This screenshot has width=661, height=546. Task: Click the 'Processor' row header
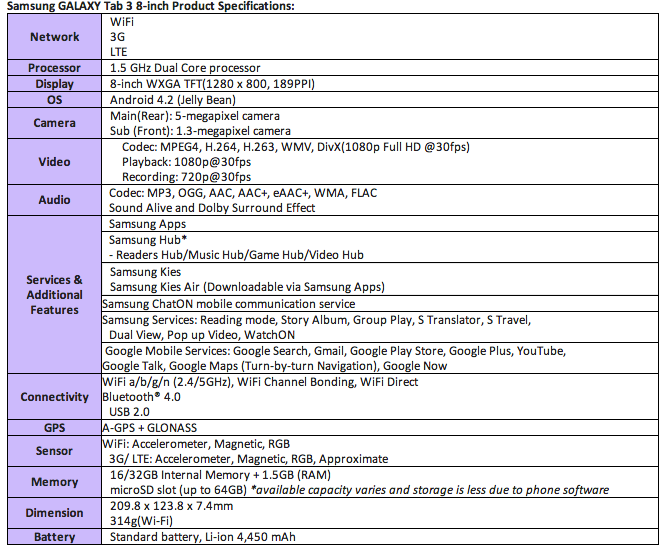tap(54, 68)
